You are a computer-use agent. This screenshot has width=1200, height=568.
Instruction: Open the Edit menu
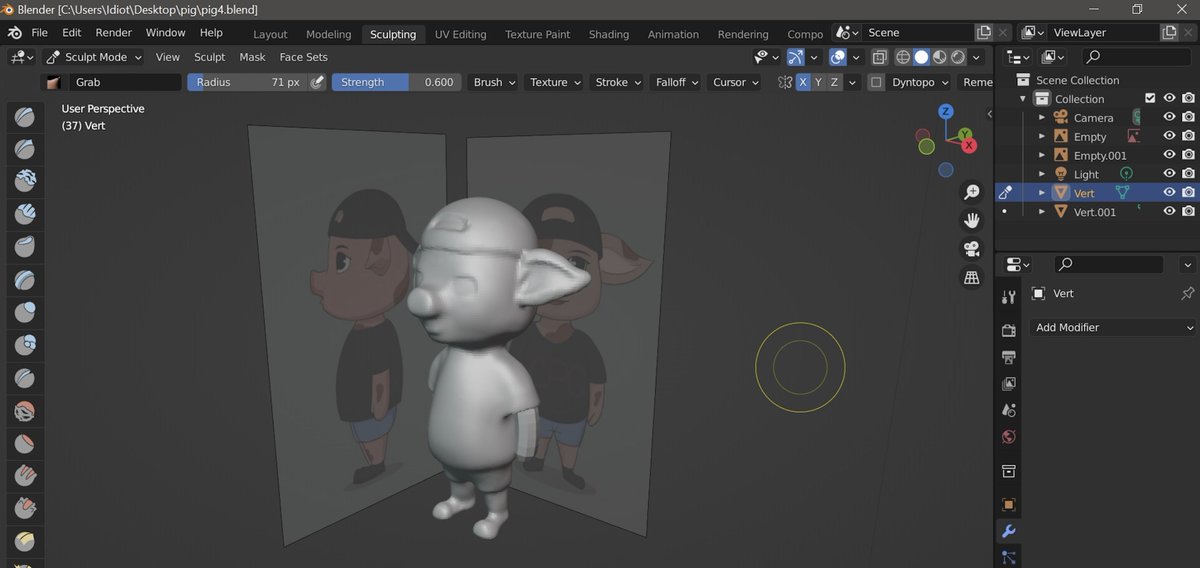coord(72,32)
